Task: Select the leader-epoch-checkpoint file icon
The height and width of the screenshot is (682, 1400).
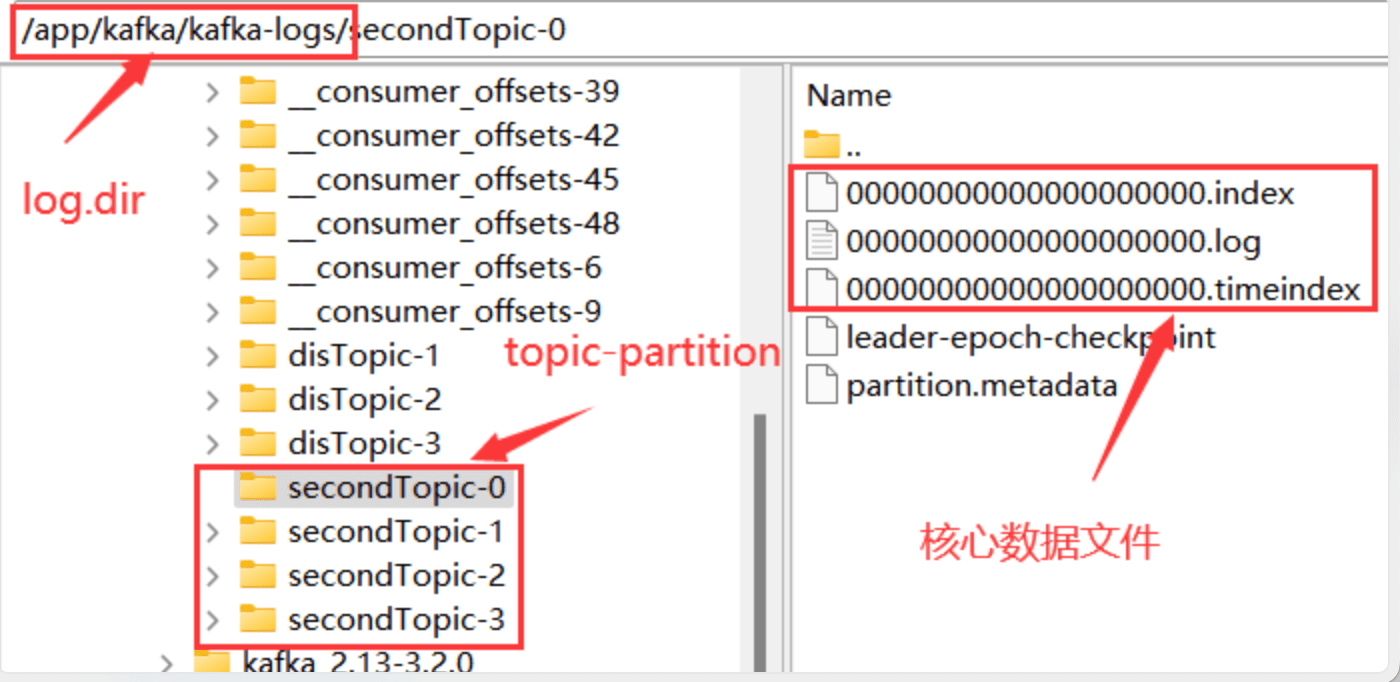Action: 822,337
